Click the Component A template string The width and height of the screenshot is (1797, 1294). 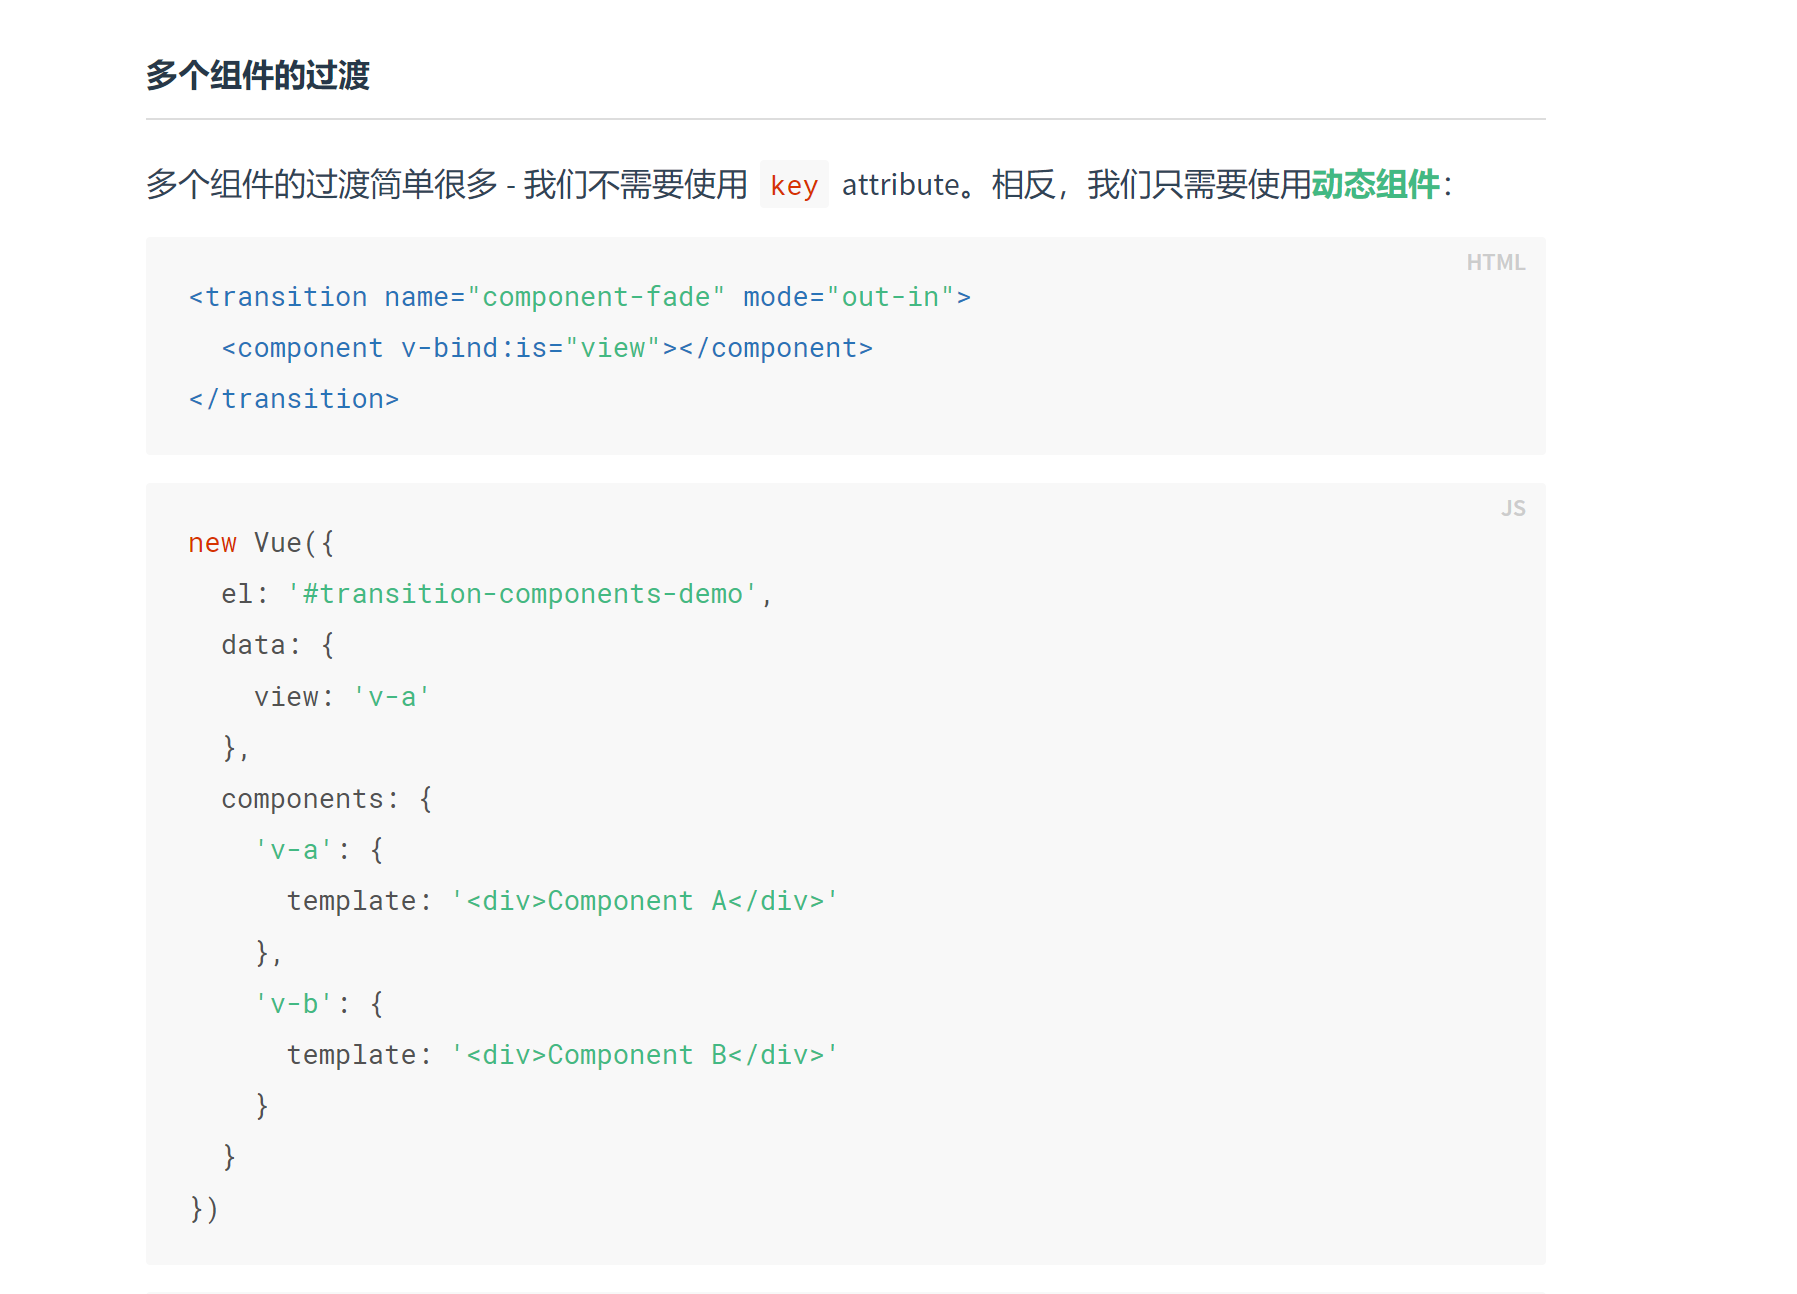coord(644,901)
